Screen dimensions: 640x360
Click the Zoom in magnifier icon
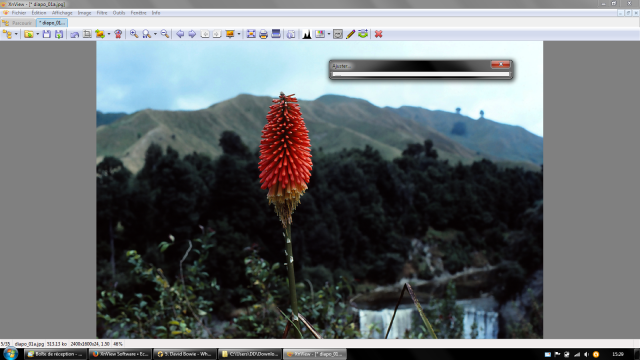coord(133,34)
